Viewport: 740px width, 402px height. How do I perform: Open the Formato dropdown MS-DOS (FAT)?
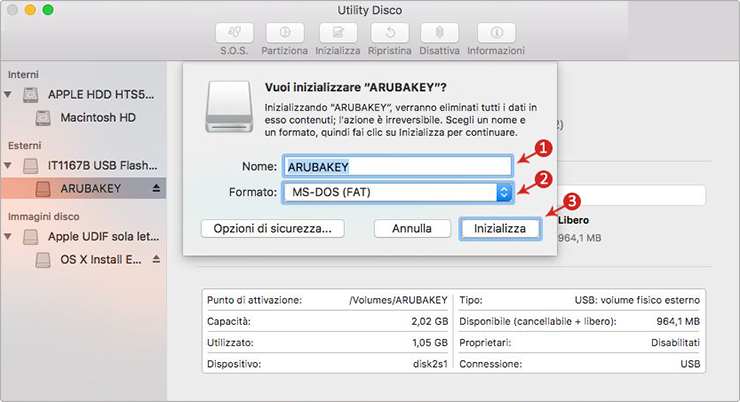(x=398, y=192)
